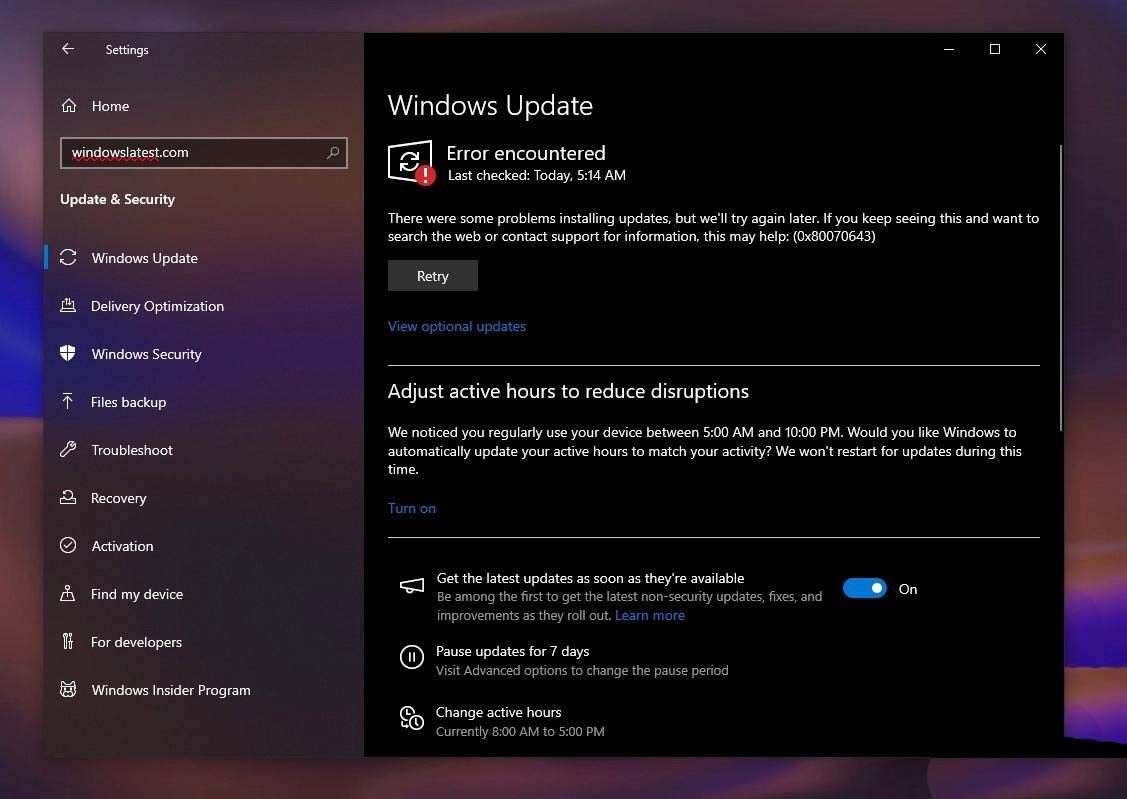The width and height of the screenshot is (1127, 799).
Task: Click the active hours clock icon
Action: tap(412, 718)
